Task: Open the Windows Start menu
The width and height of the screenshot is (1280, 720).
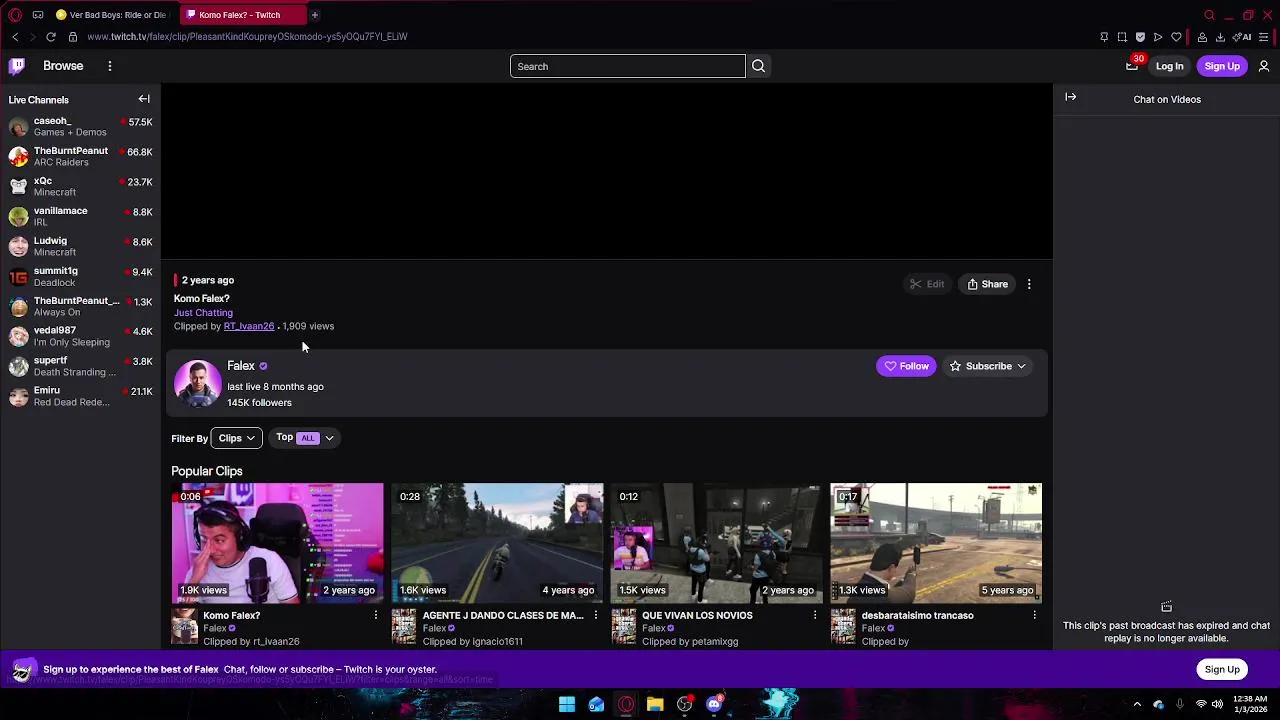Action: click(x=567, y=704)
